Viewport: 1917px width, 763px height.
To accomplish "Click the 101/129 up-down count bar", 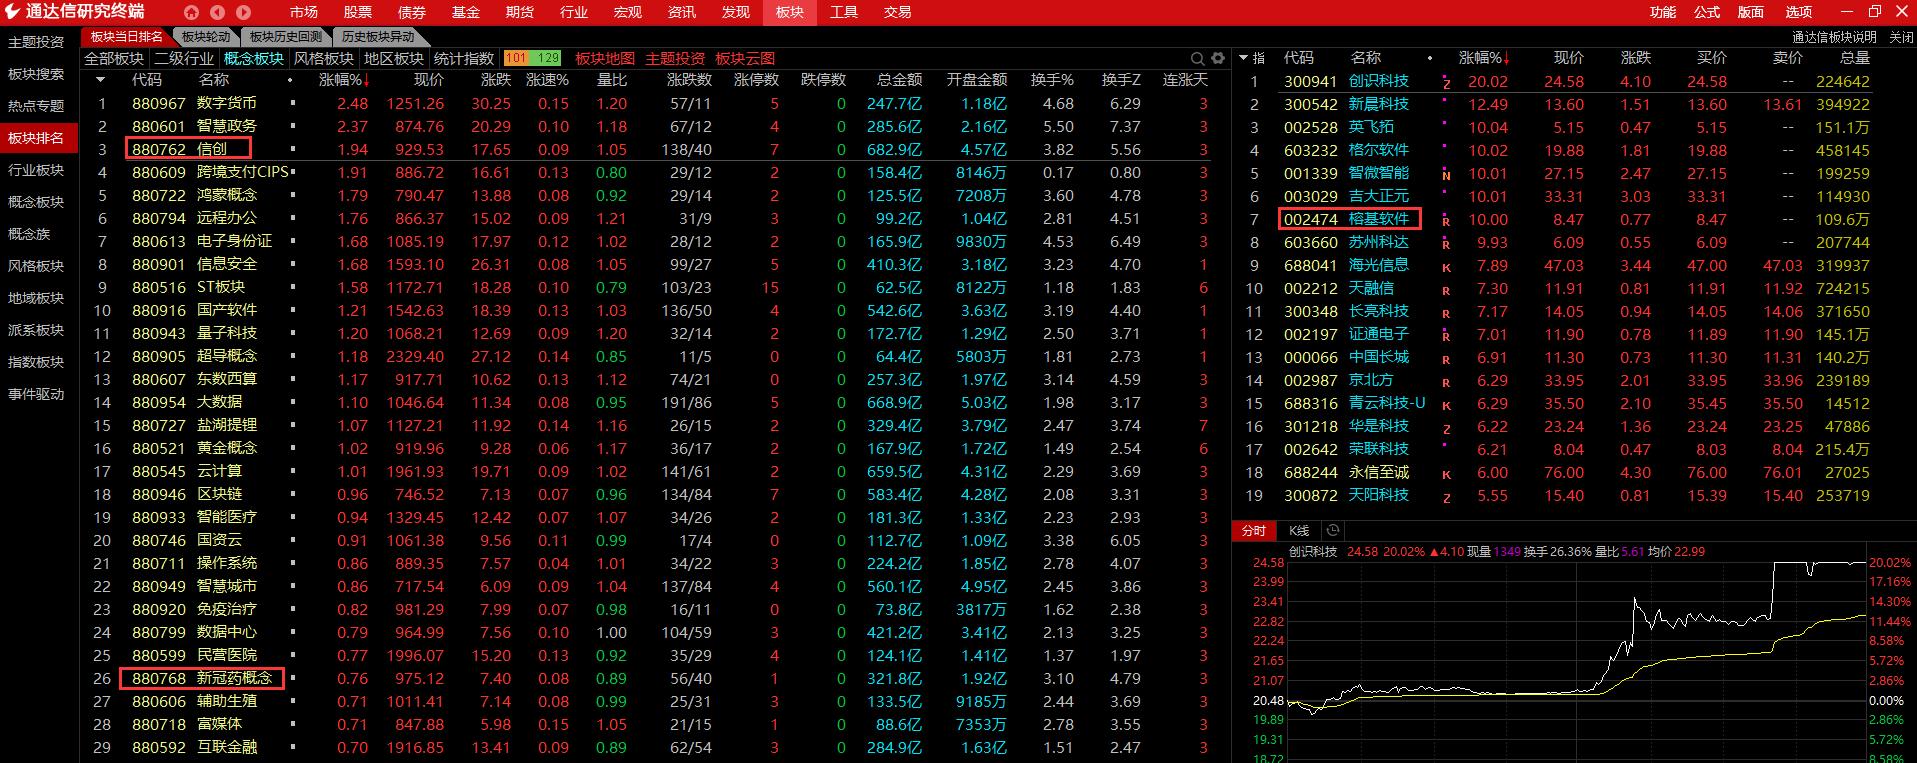I will pyautogui.click(x=532, y=58).
